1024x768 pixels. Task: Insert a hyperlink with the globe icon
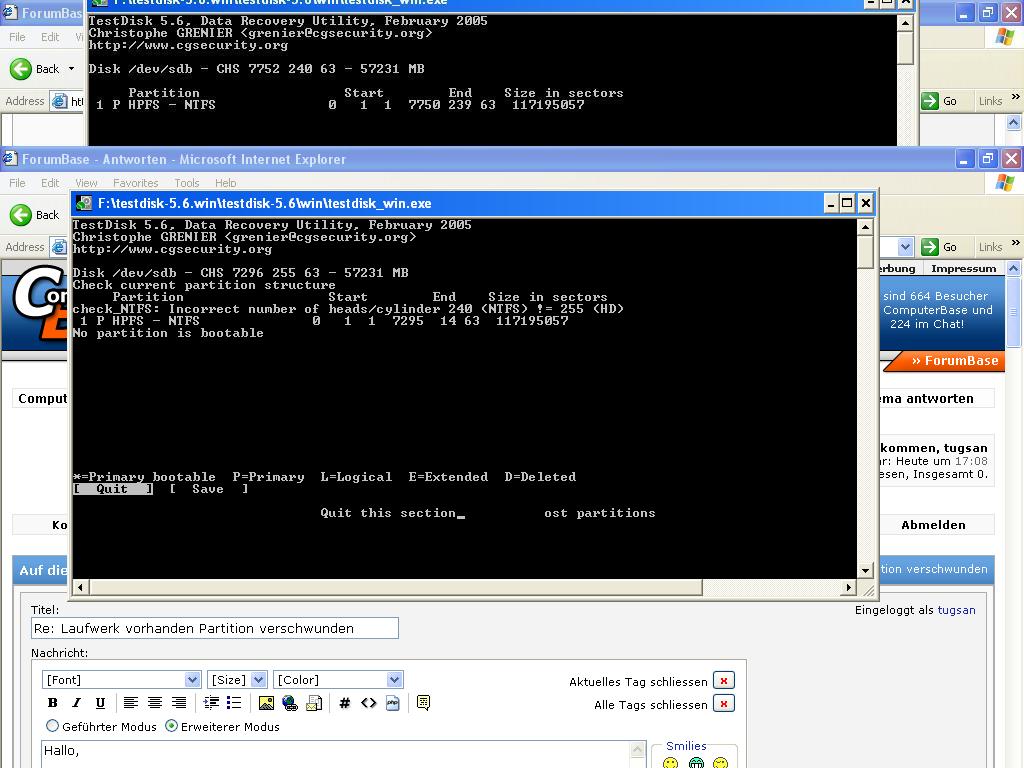point(290,703)
